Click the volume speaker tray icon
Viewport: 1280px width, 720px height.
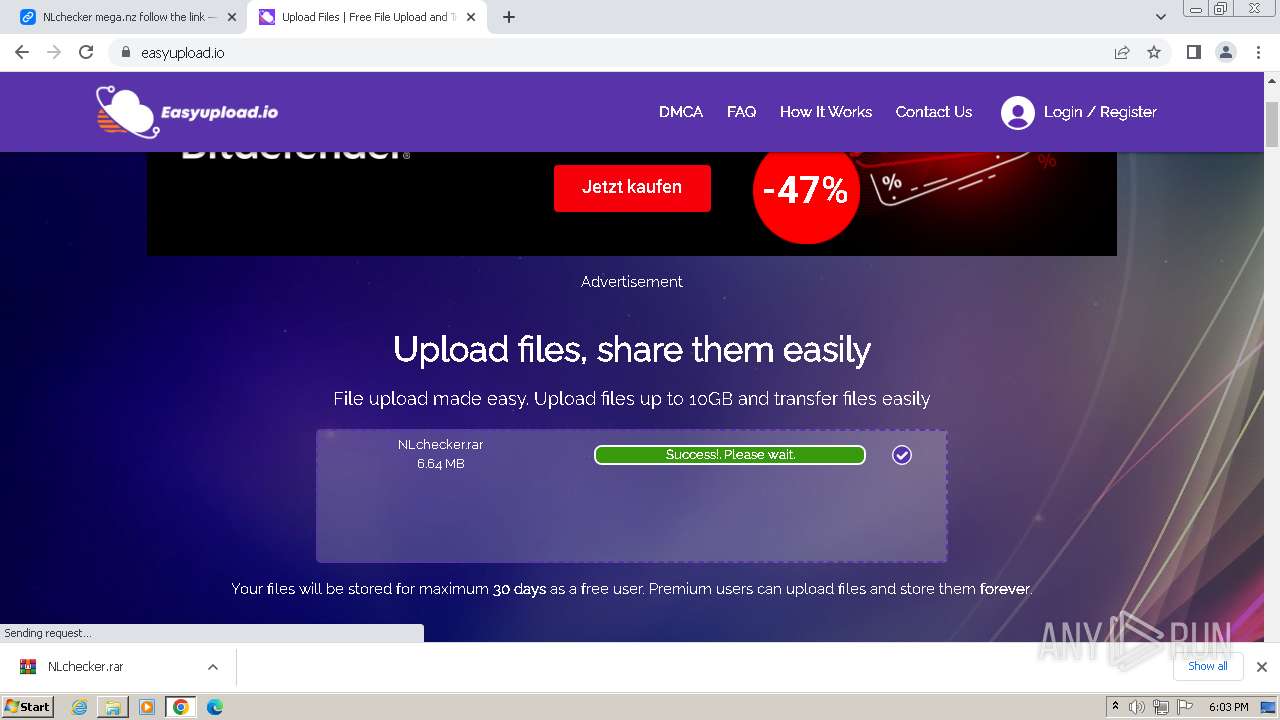point(1137,707)
